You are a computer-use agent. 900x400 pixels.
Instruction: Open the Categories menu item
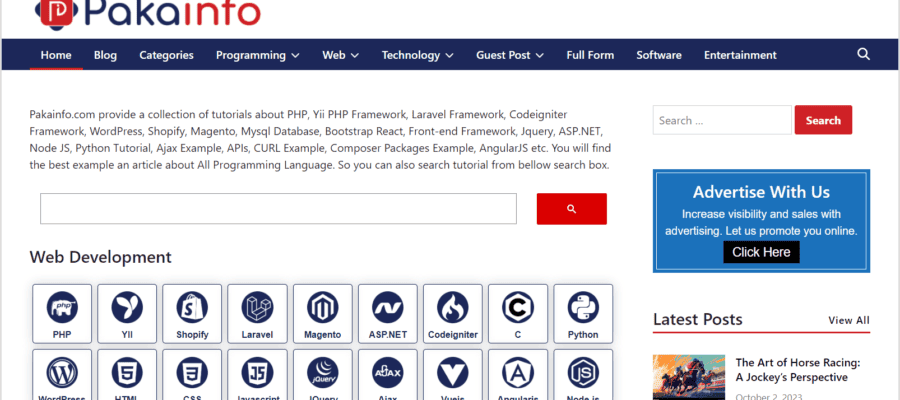tap(166, 55)
